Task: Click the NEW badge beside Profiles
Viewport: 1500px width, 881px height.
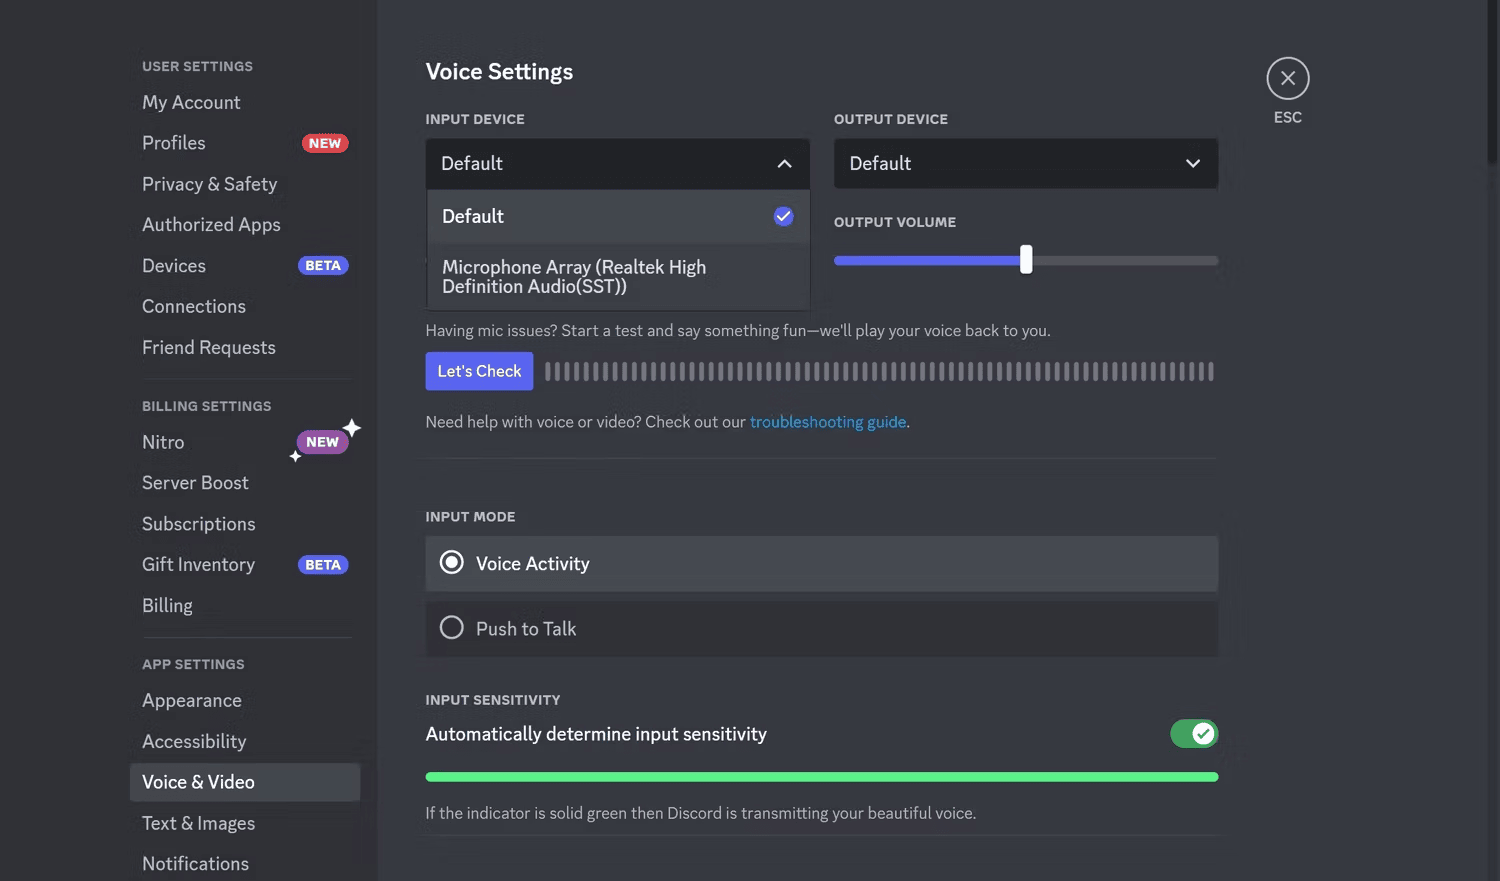Action: point(325,142)
